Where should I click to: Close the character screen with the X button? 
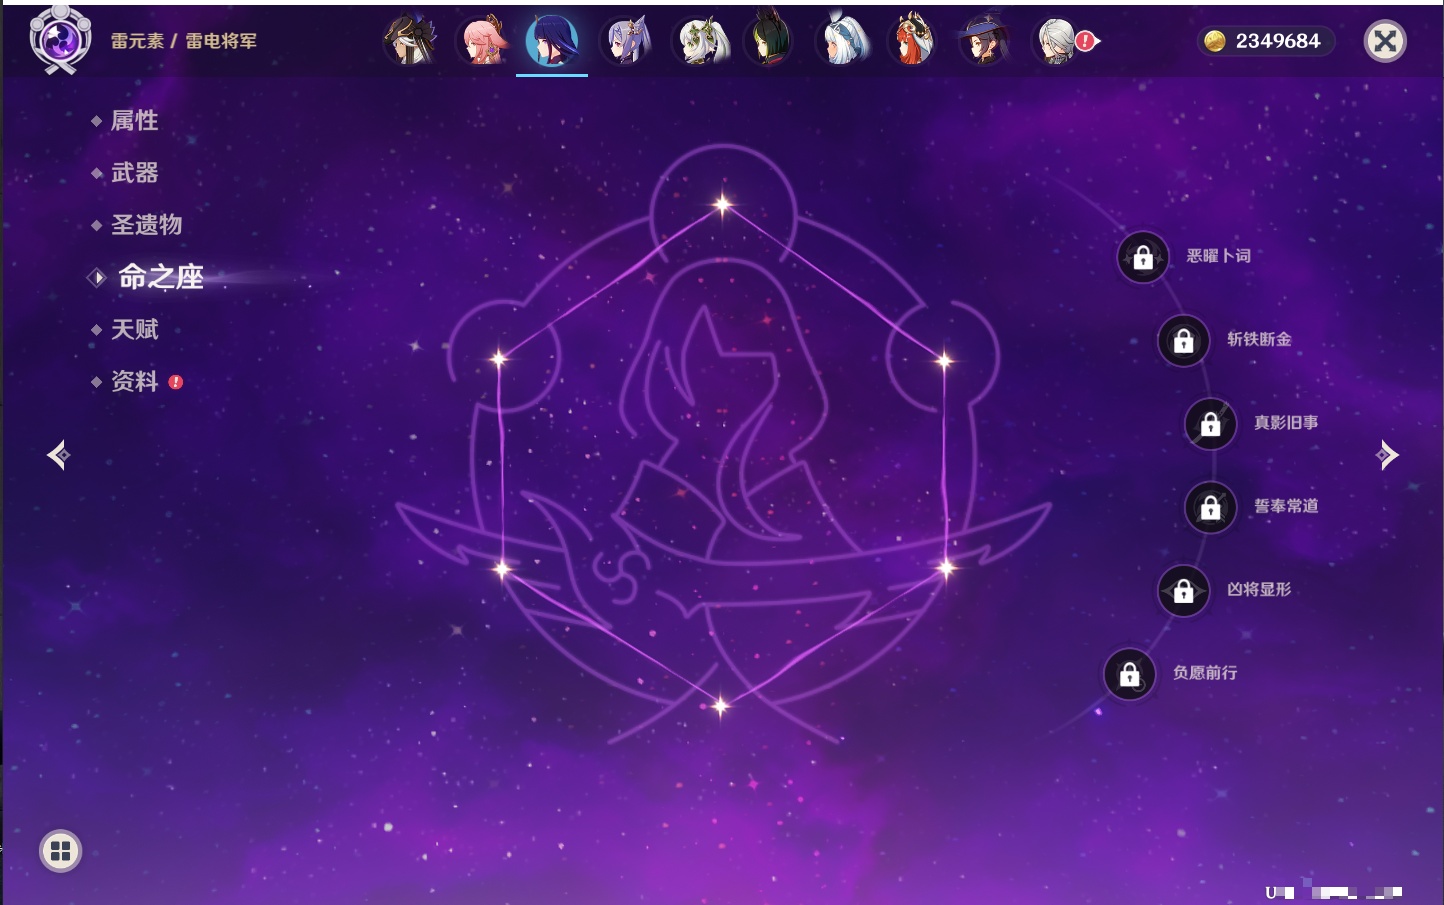pos(1385,41)
